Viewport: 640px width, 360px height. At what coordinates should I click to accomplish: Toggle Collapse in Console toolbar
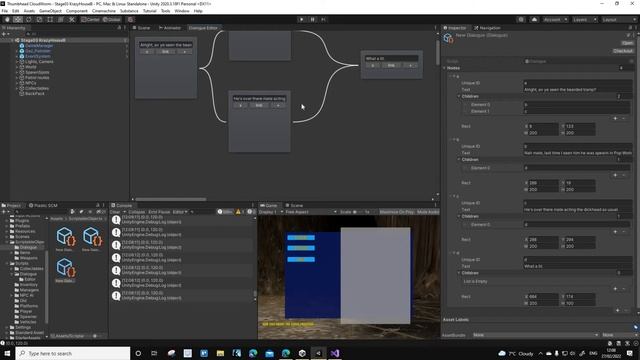point(137,212)
